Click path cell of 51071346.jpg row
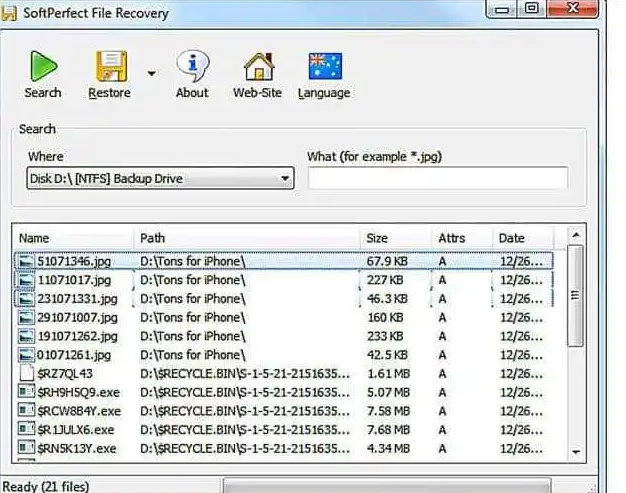626x493 pixels. point(193,261)
